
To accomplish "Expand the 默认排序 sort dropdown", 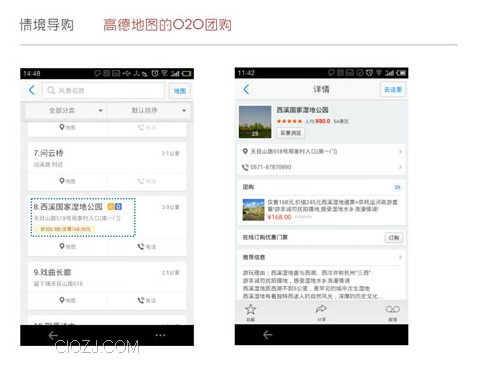I will [x=149, y=110].
